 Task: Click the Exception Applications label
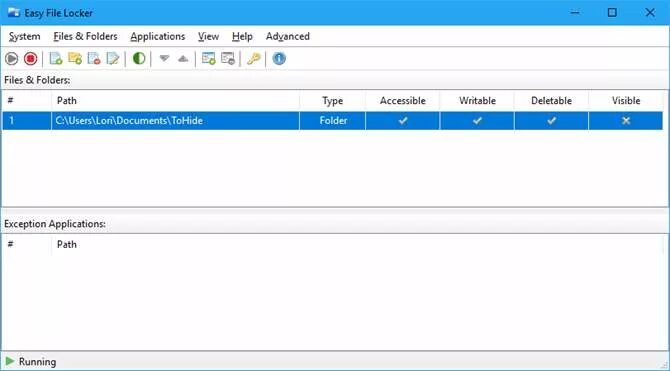(x=55, y=224)
